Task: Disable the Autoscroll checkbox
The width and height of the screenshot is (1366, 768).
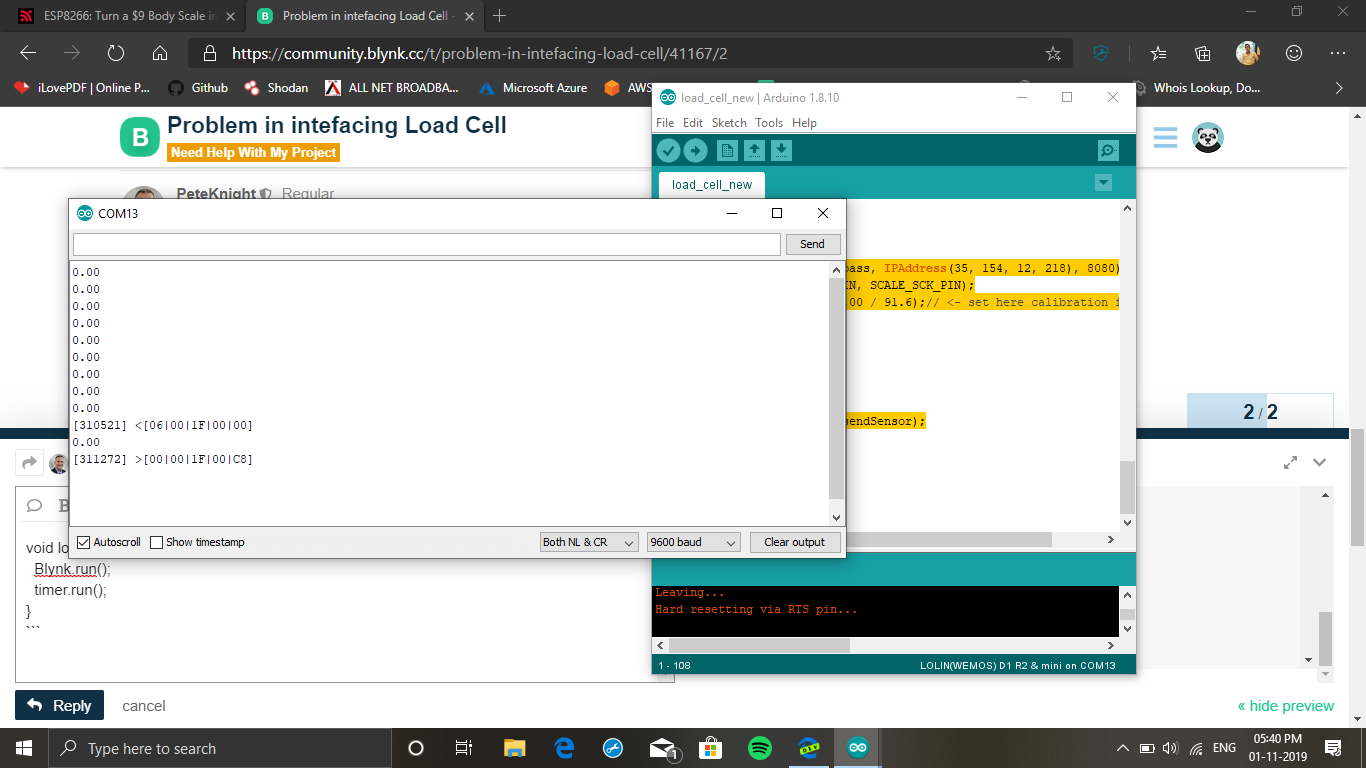Action: [x=83, y=542]
